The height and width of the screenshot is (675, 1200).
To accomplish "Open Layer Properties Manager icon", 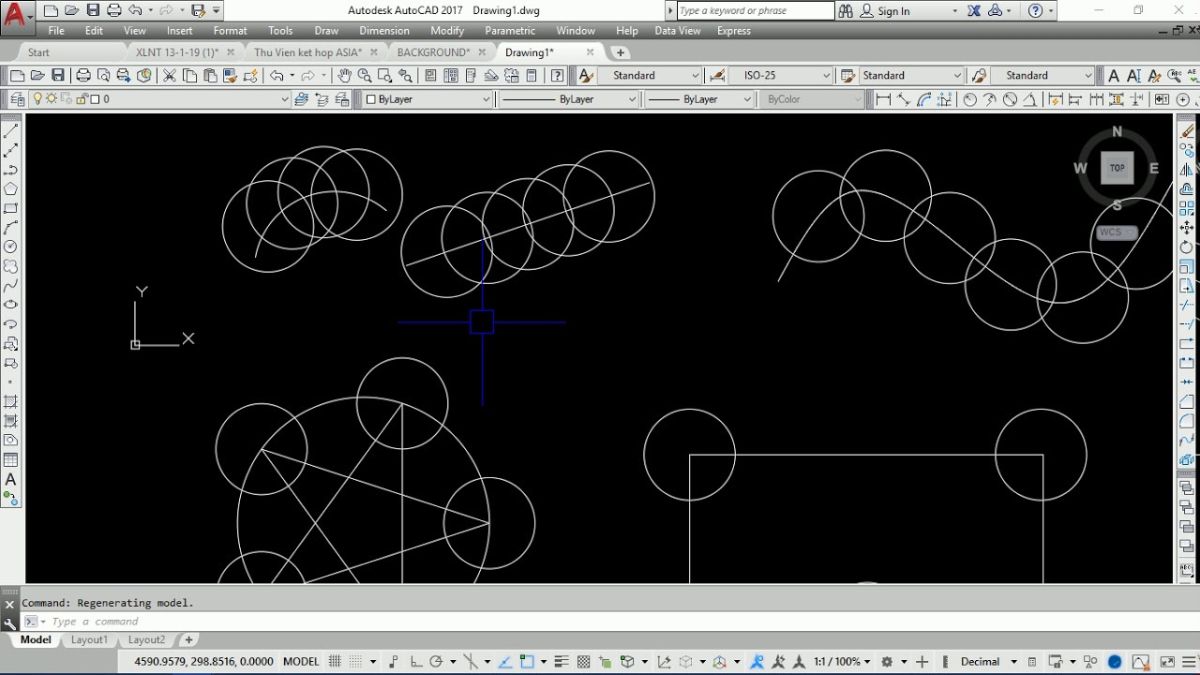I will 17,99.
